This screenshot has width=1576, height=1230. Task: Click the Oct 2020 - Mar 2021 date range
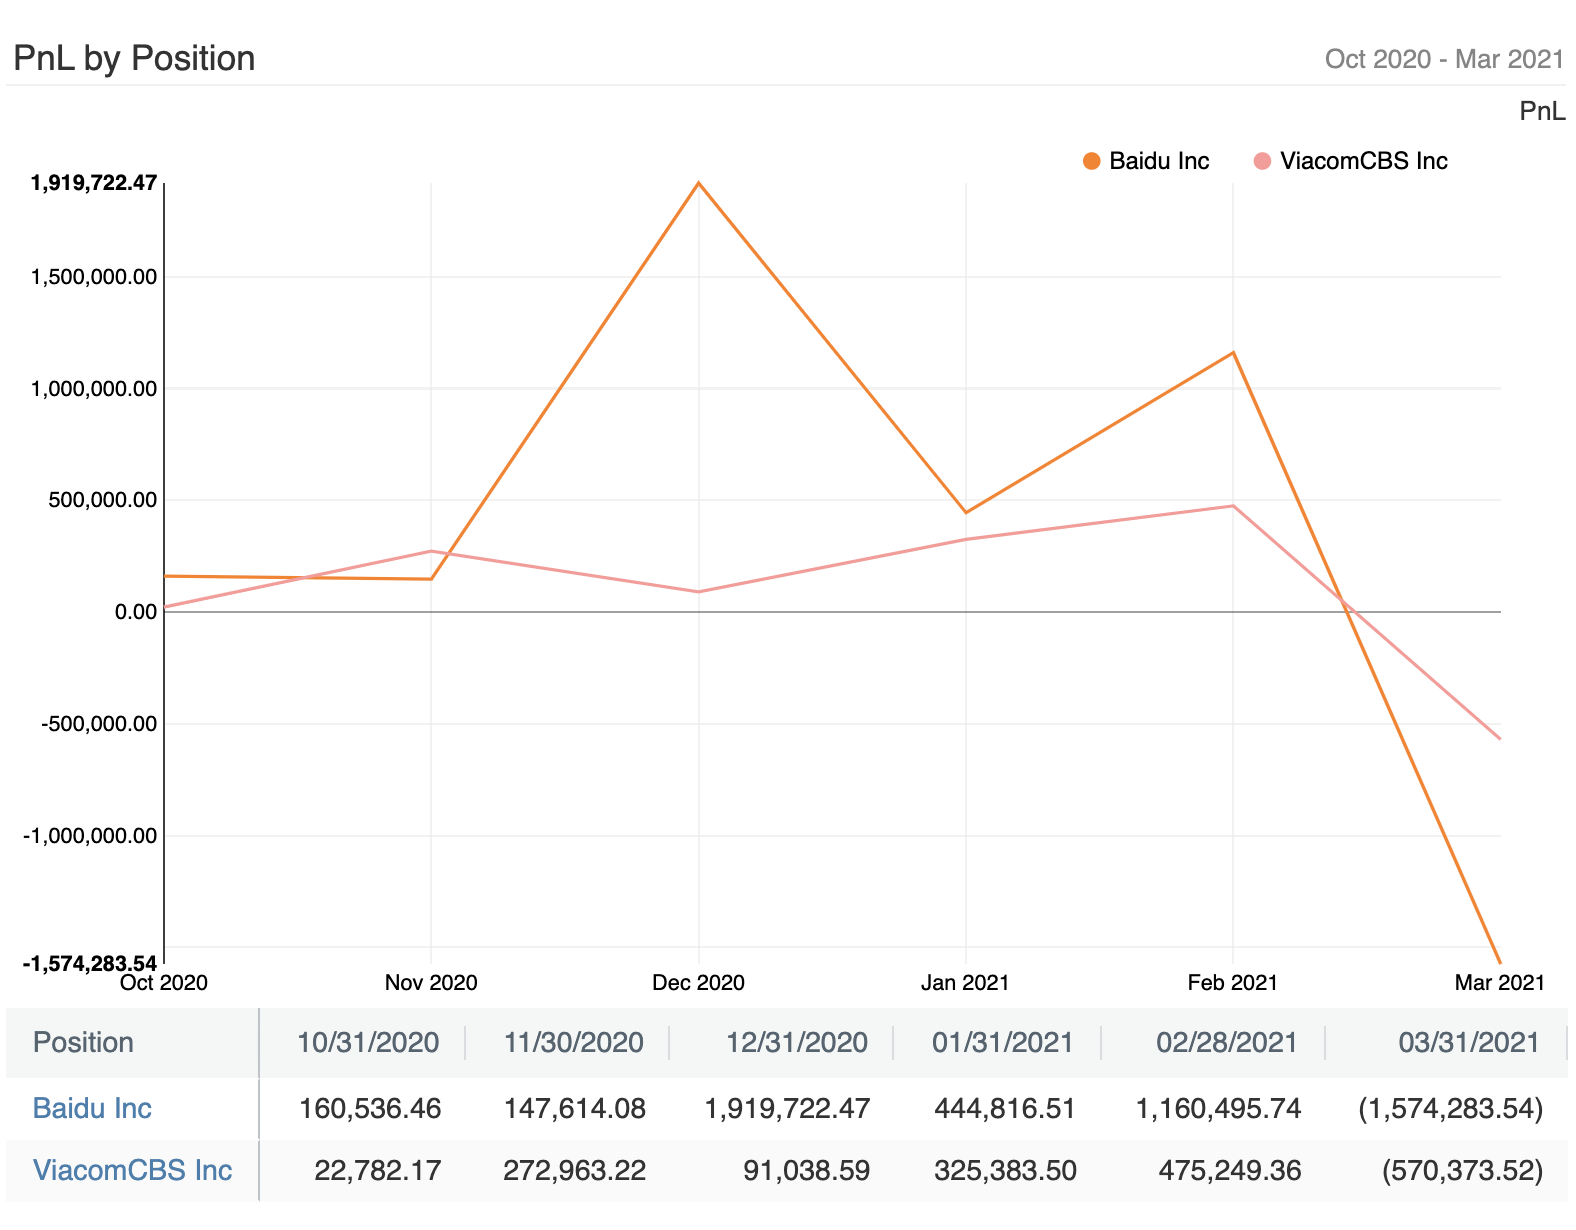pyautogui.click(x=1444, y=59)
